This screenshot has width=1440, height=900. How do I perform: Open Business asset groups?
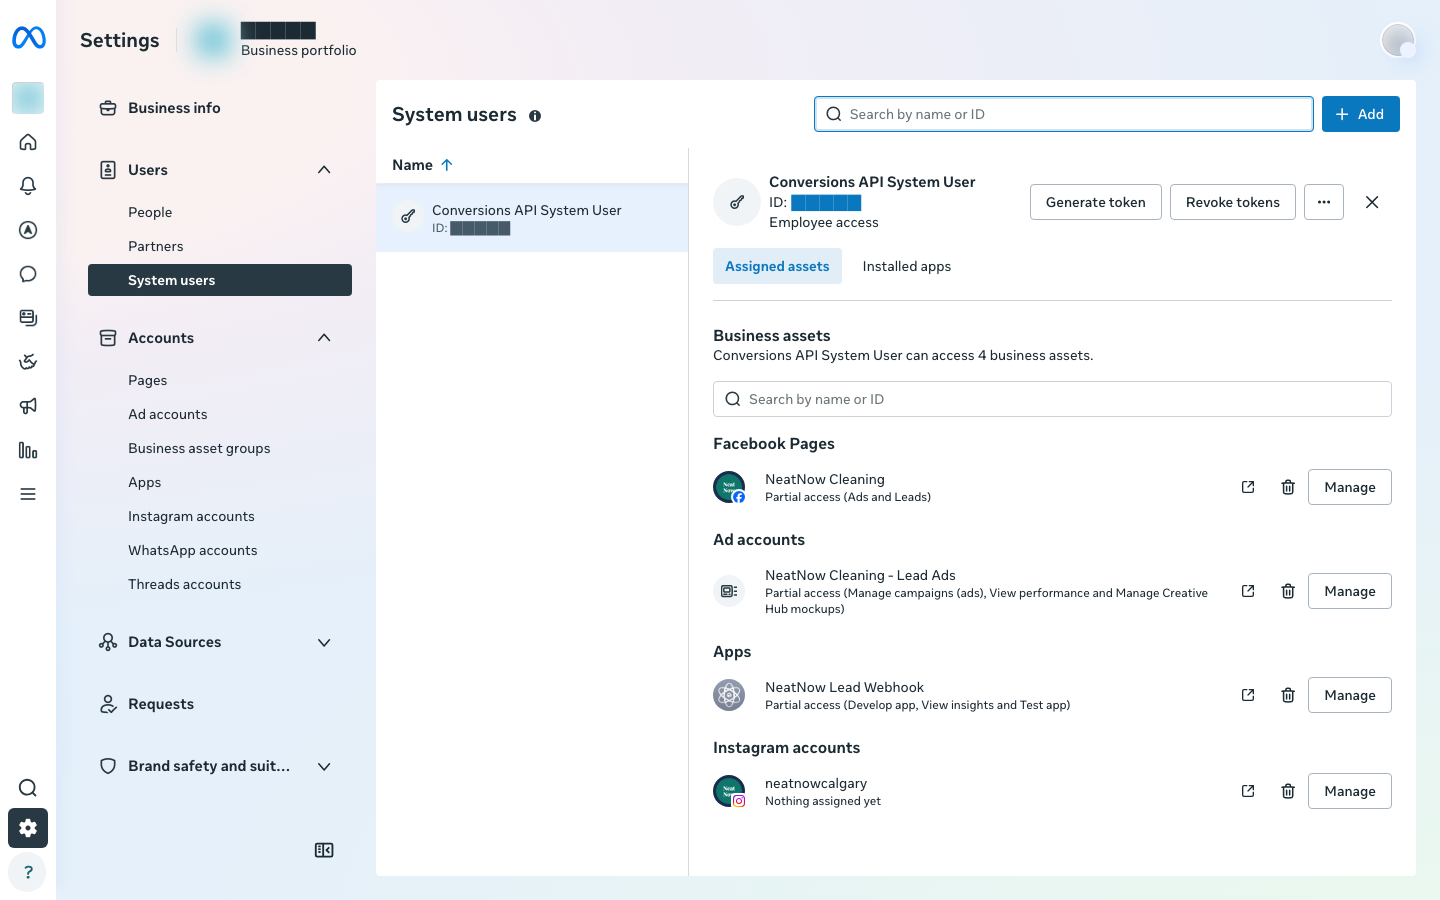click(220, 448)
